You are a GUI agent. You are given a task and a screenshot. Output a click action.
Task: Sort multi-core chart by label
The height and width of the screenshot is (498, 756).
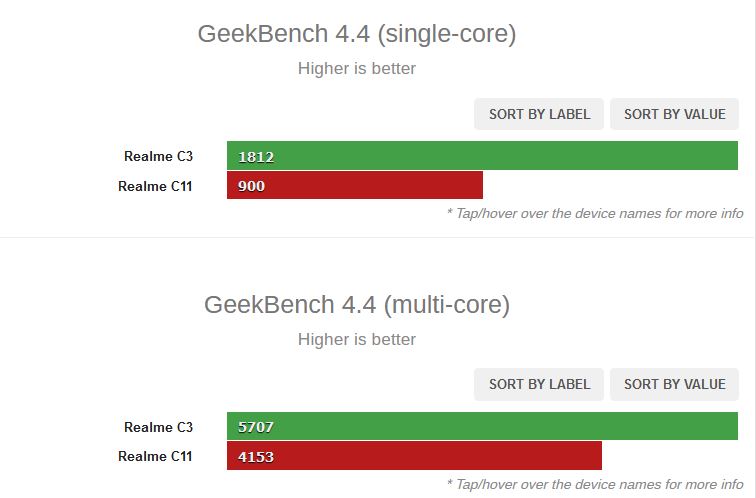(x=539, y=384)
